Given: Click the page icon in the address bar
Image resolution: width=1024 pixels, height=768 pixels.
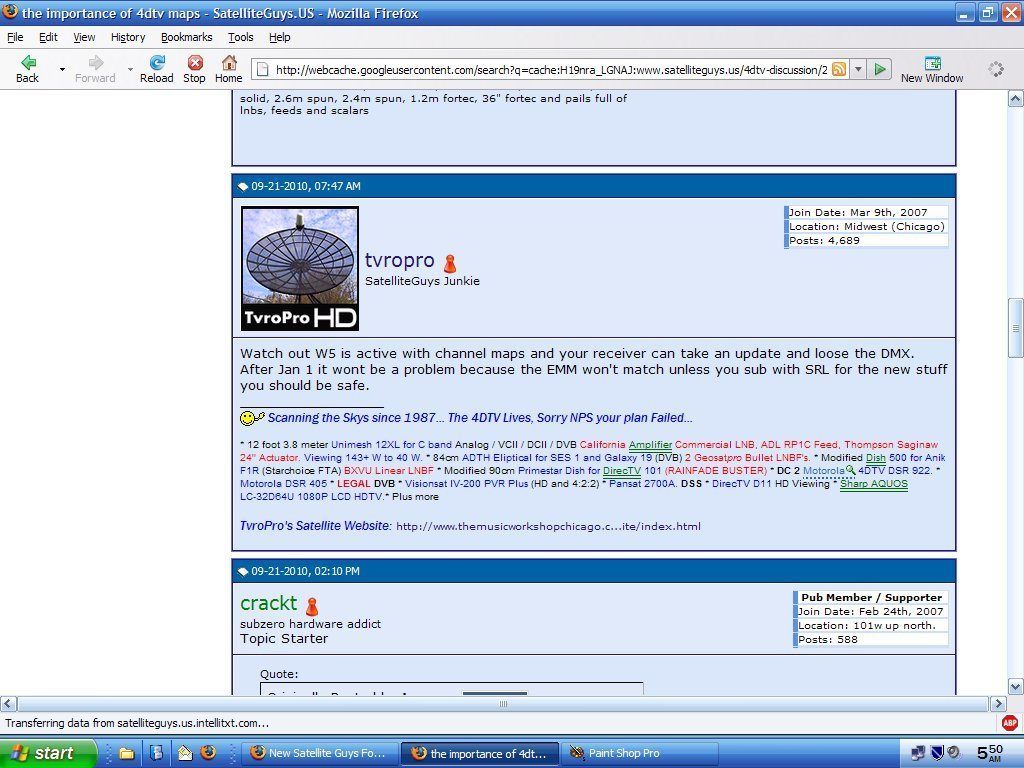Looking at the screenshot, I should coord(261,69).
